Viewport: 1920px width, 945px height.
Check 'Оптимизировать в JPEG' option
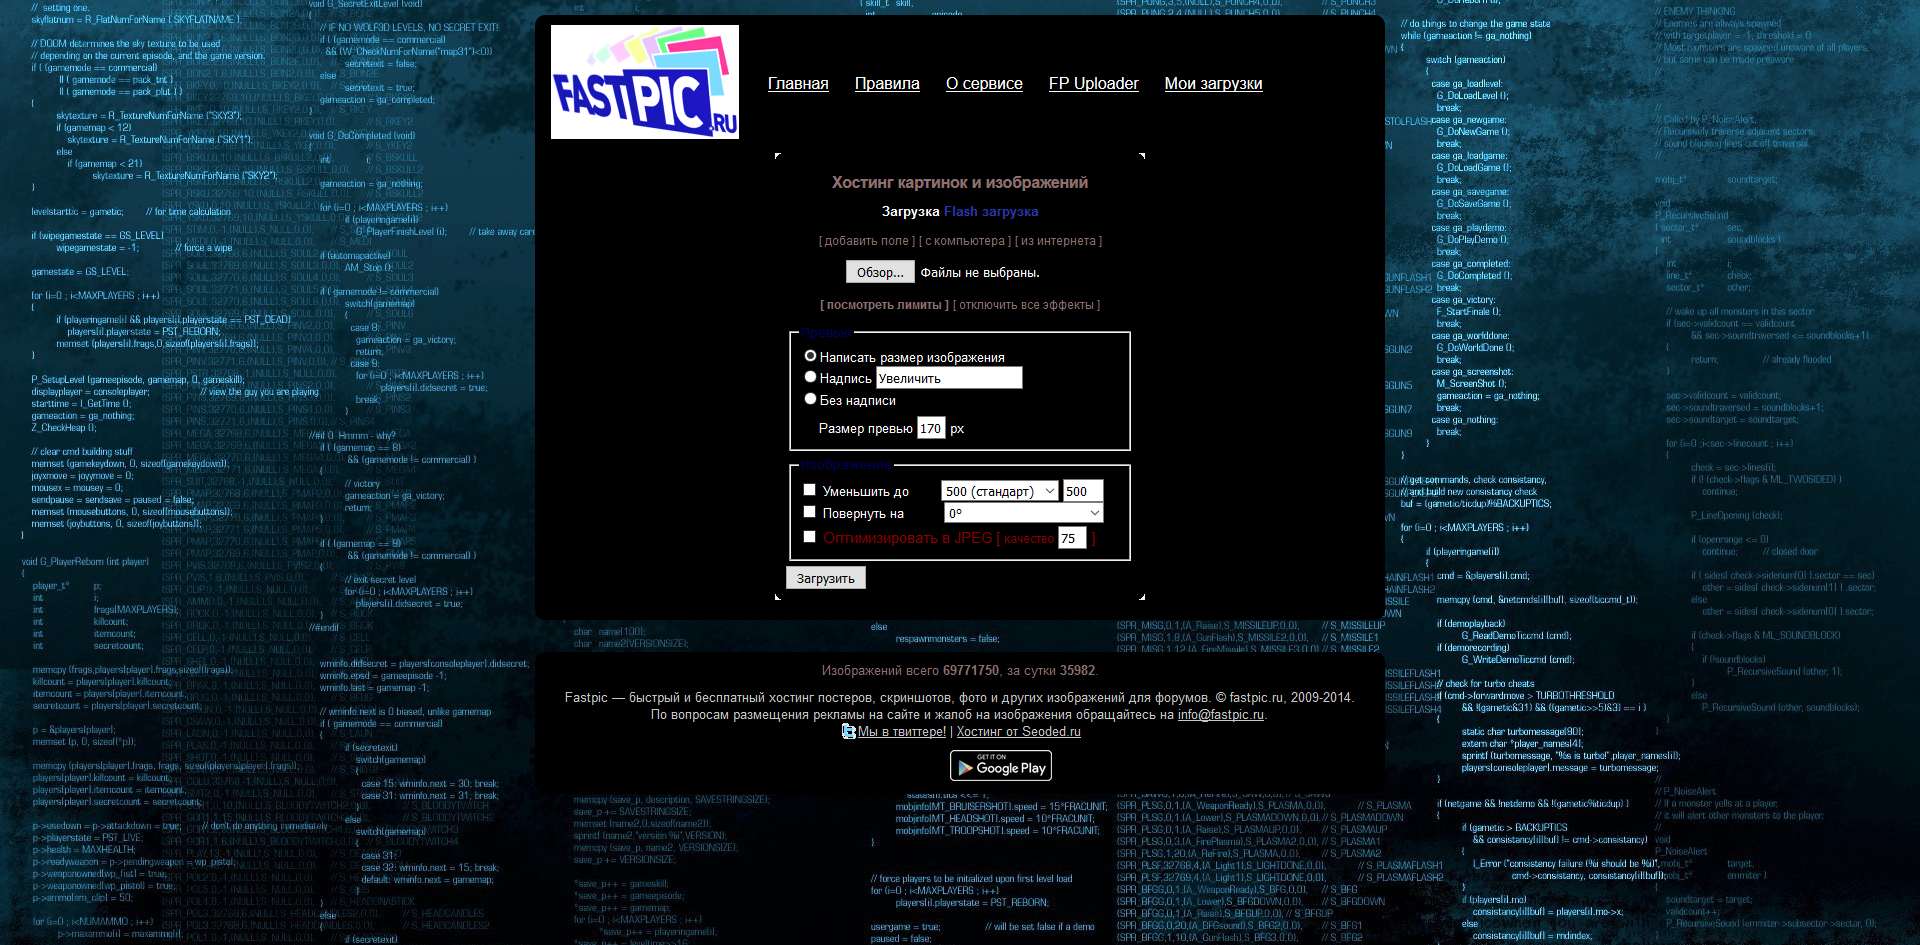808,536
